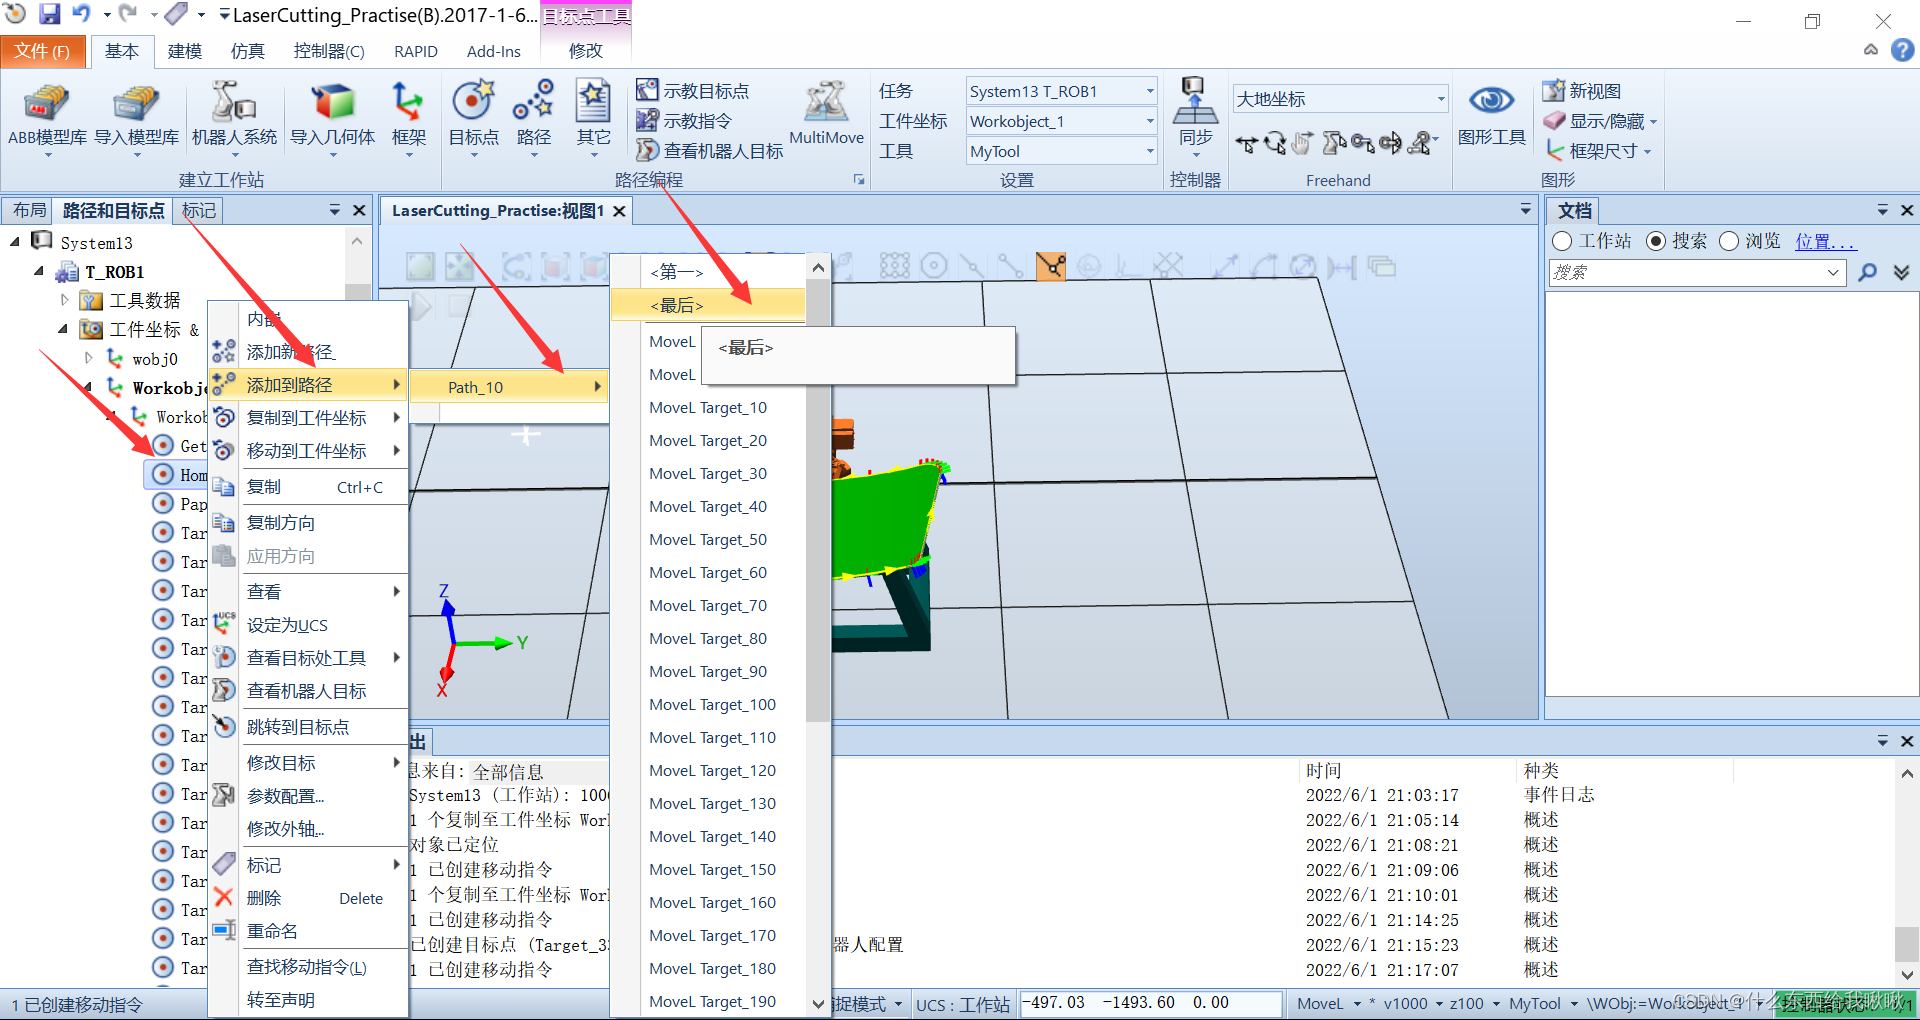Close the LaserCutting_Practise:视图1 tab
This screenshot has width=1920, height=1020.
619,211
